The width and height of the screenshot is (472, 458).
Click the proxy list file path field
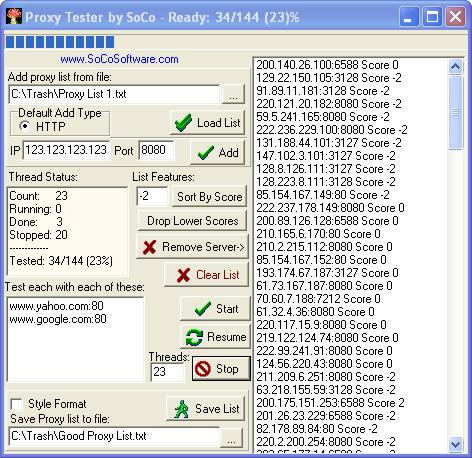(x=114, y=94)
